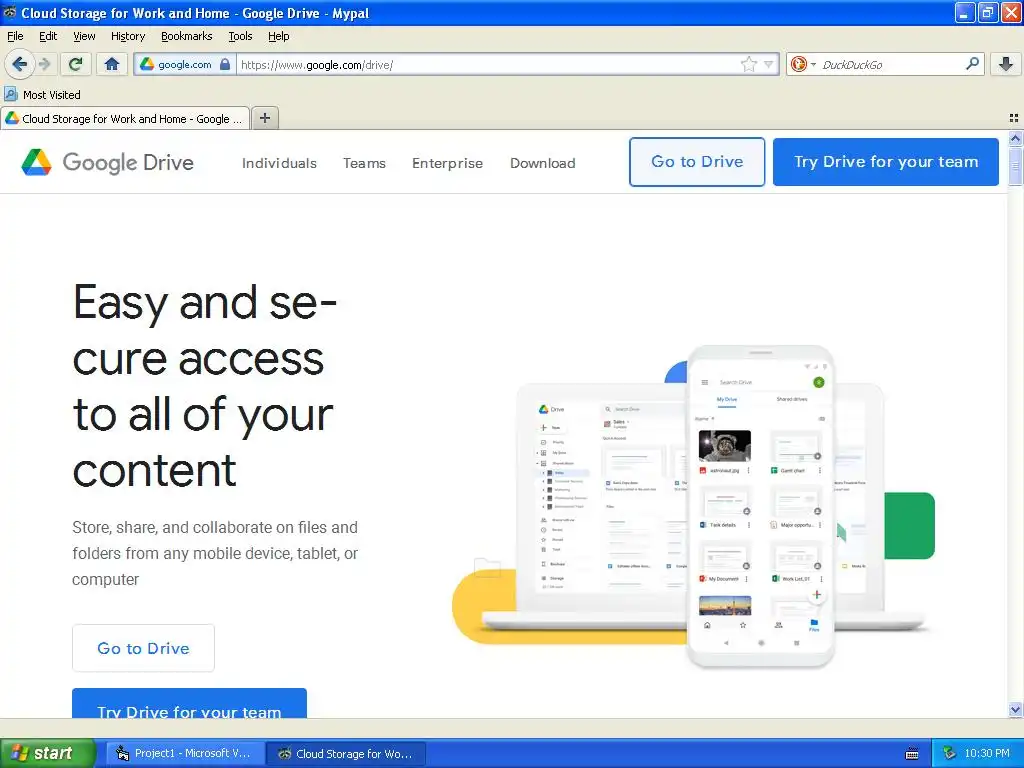Viewport: 1024px width, 768px height.
Task: Reload the page with the refresh icon
Action: pyautogui.click(x=75, y=64)
